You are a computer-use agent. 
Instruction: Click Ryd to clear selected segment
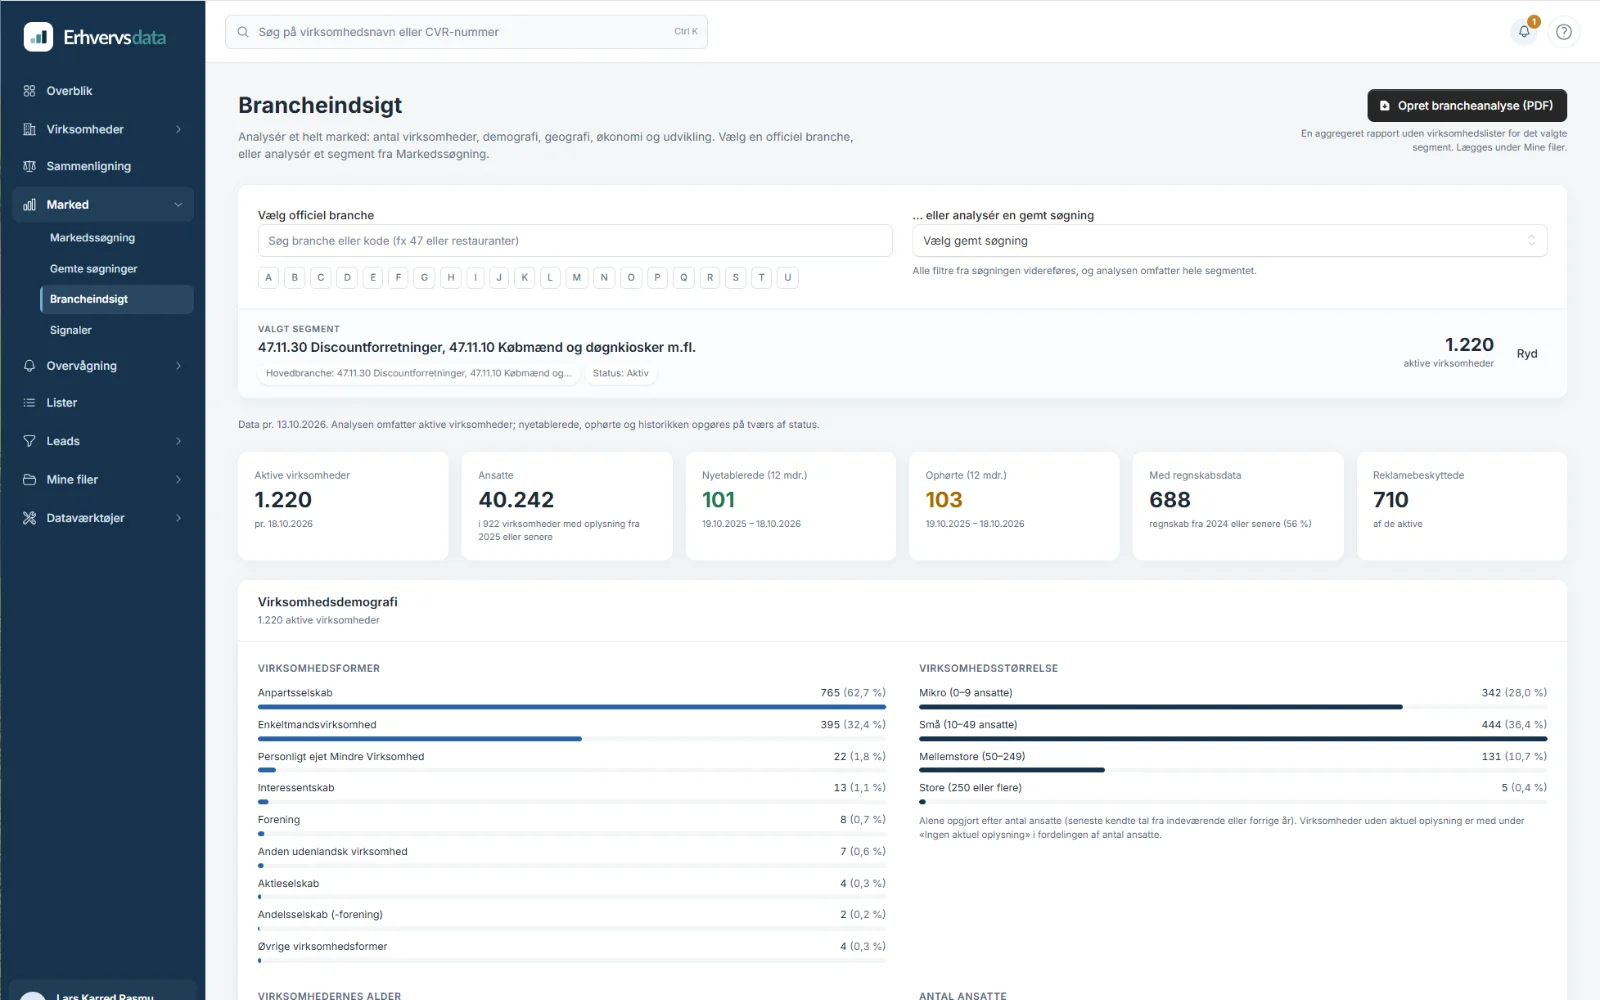(1526, 354)
